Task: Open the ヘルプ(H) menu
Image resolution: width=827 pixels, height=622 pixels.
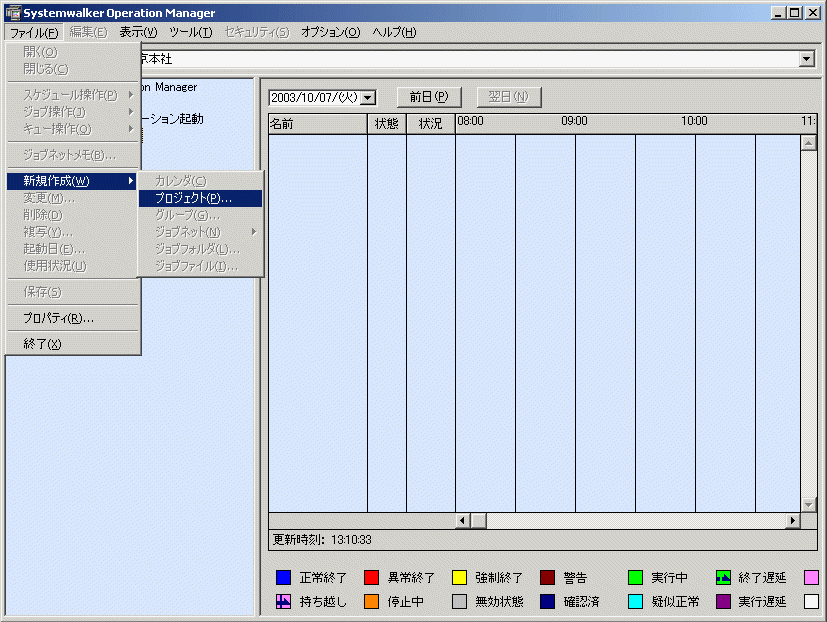Action: 395,33
